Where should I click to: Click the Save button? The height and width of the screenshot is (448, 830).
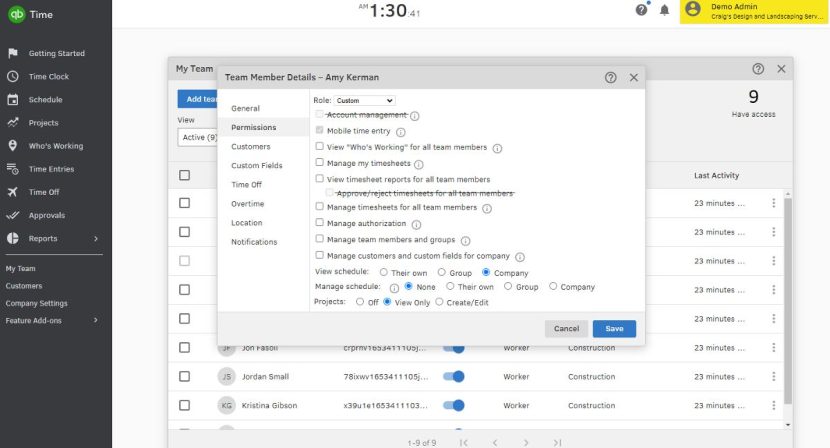point(614,329)
